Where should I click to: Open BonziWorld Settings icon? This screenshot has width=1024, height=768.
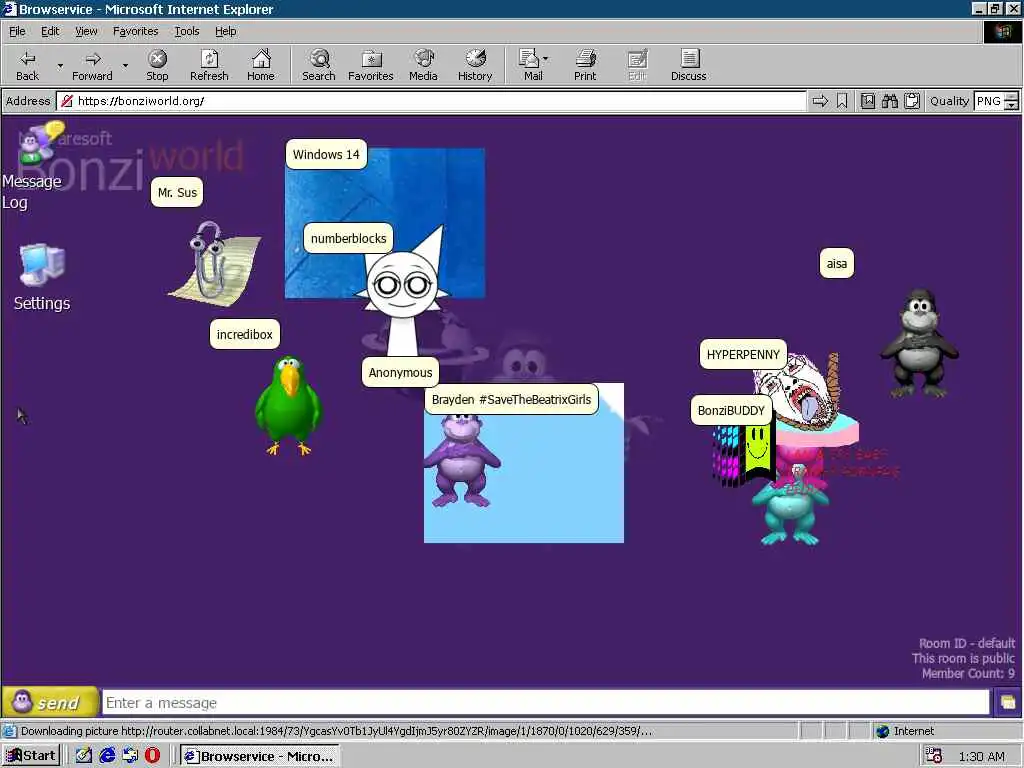[42, 278]
